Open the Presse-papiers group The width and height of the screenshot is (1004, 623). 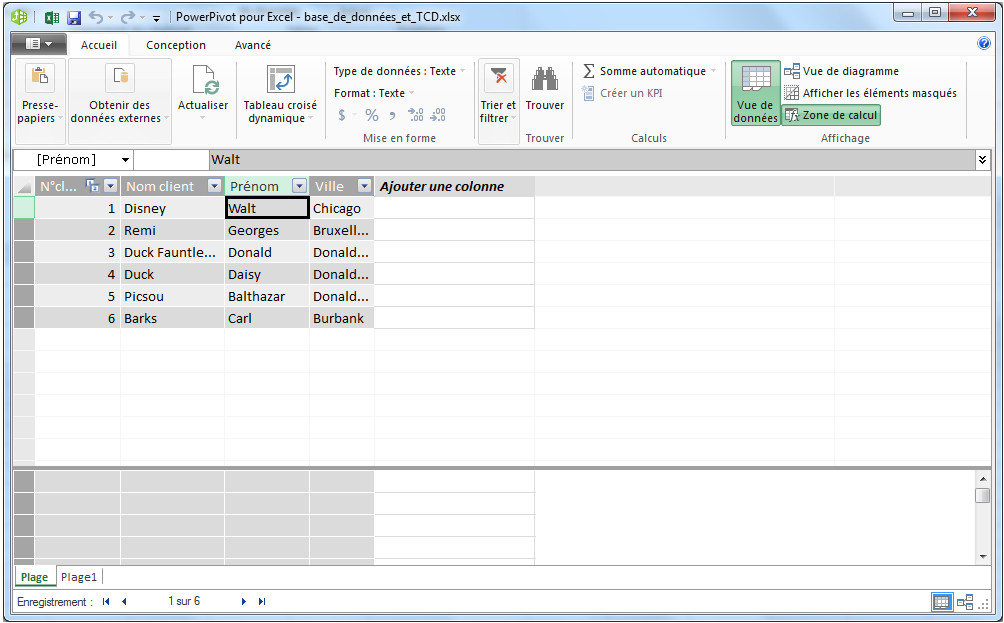[x=40, y=101]
